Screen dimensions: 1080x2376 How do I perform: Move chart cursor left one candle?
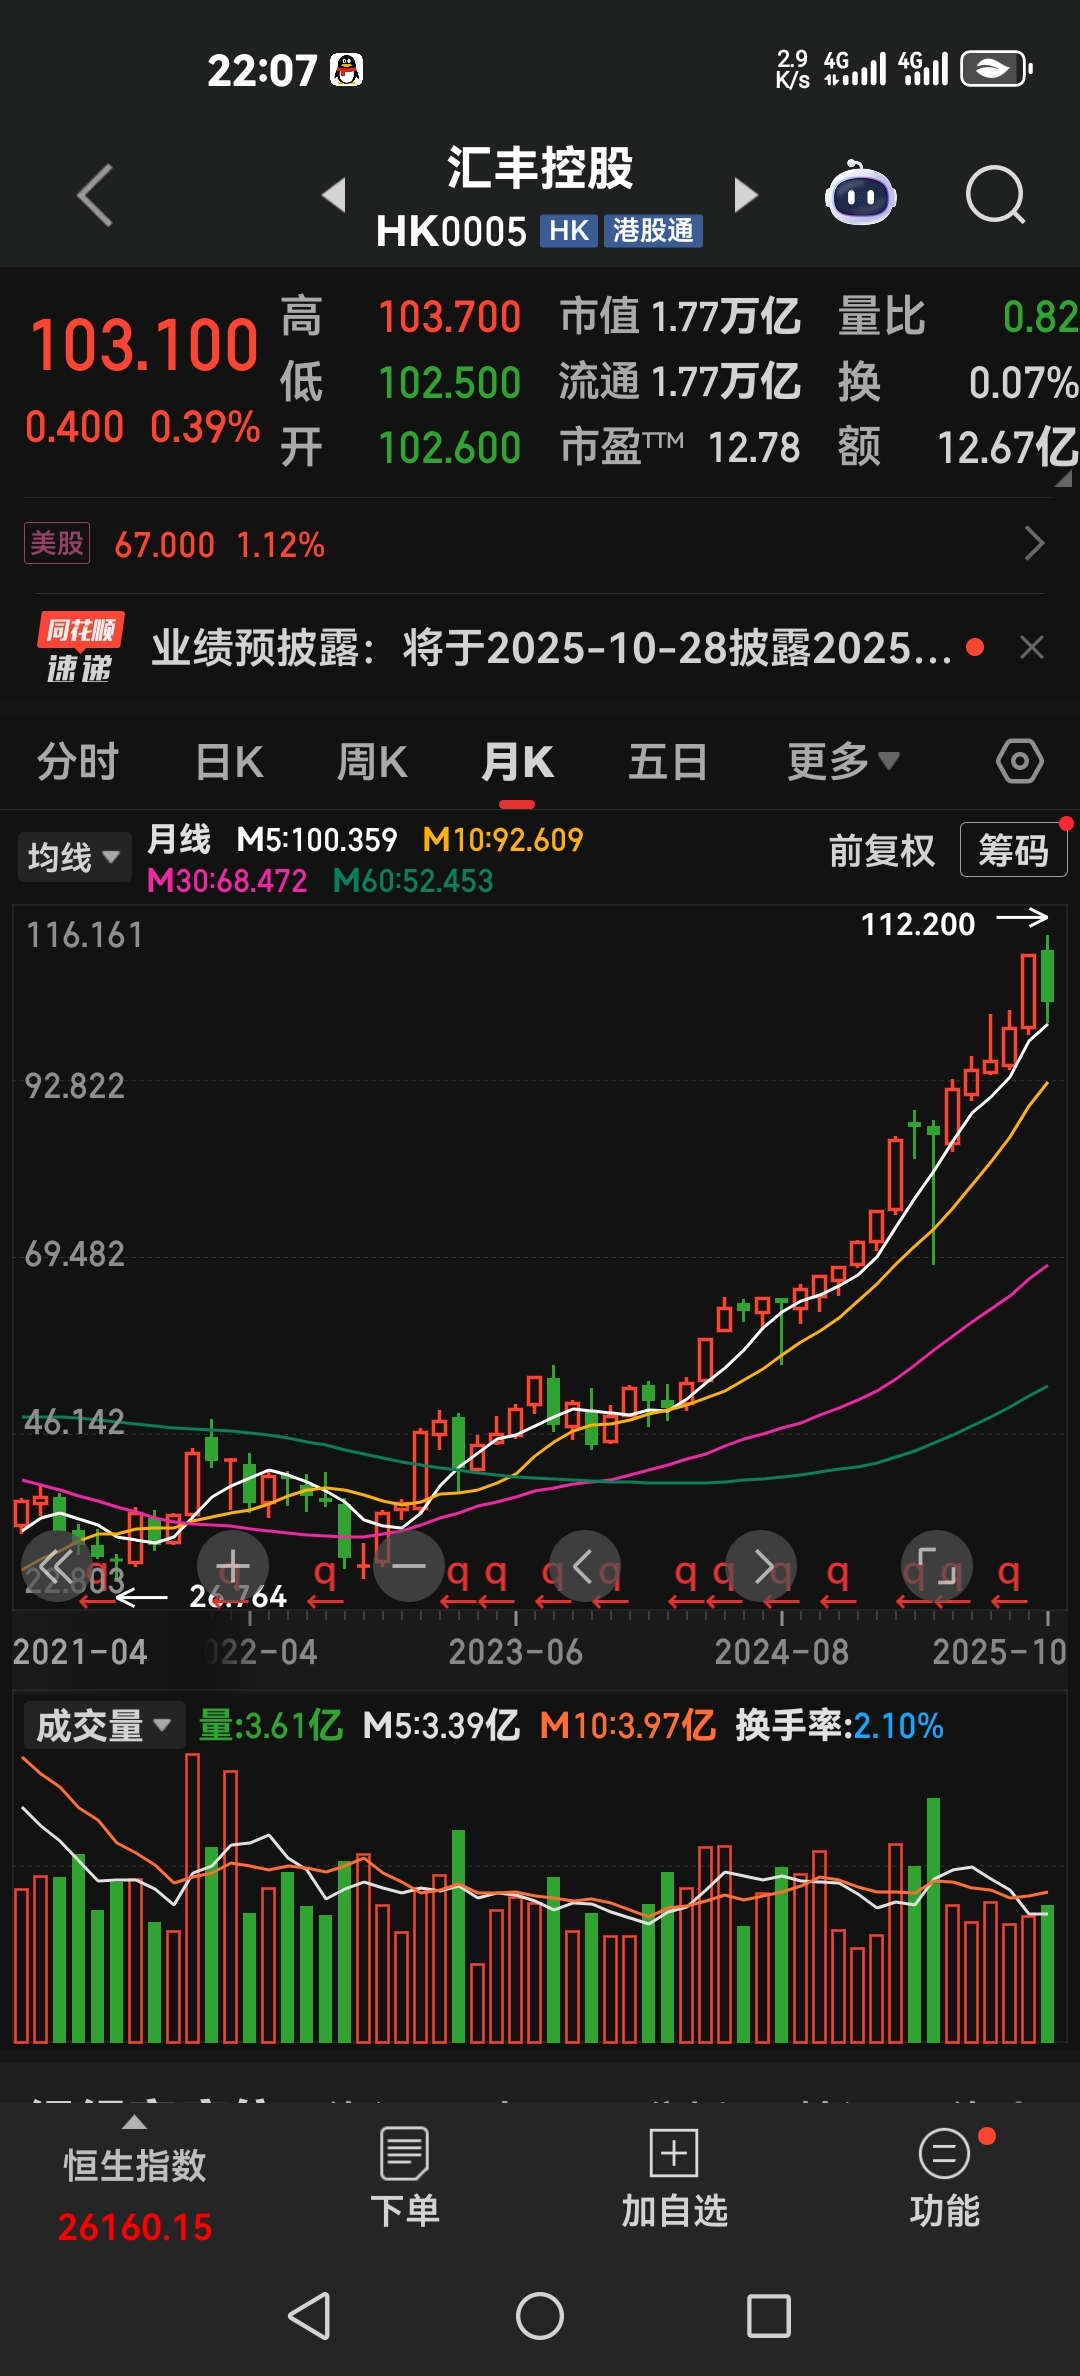(x=584, y=1565)
